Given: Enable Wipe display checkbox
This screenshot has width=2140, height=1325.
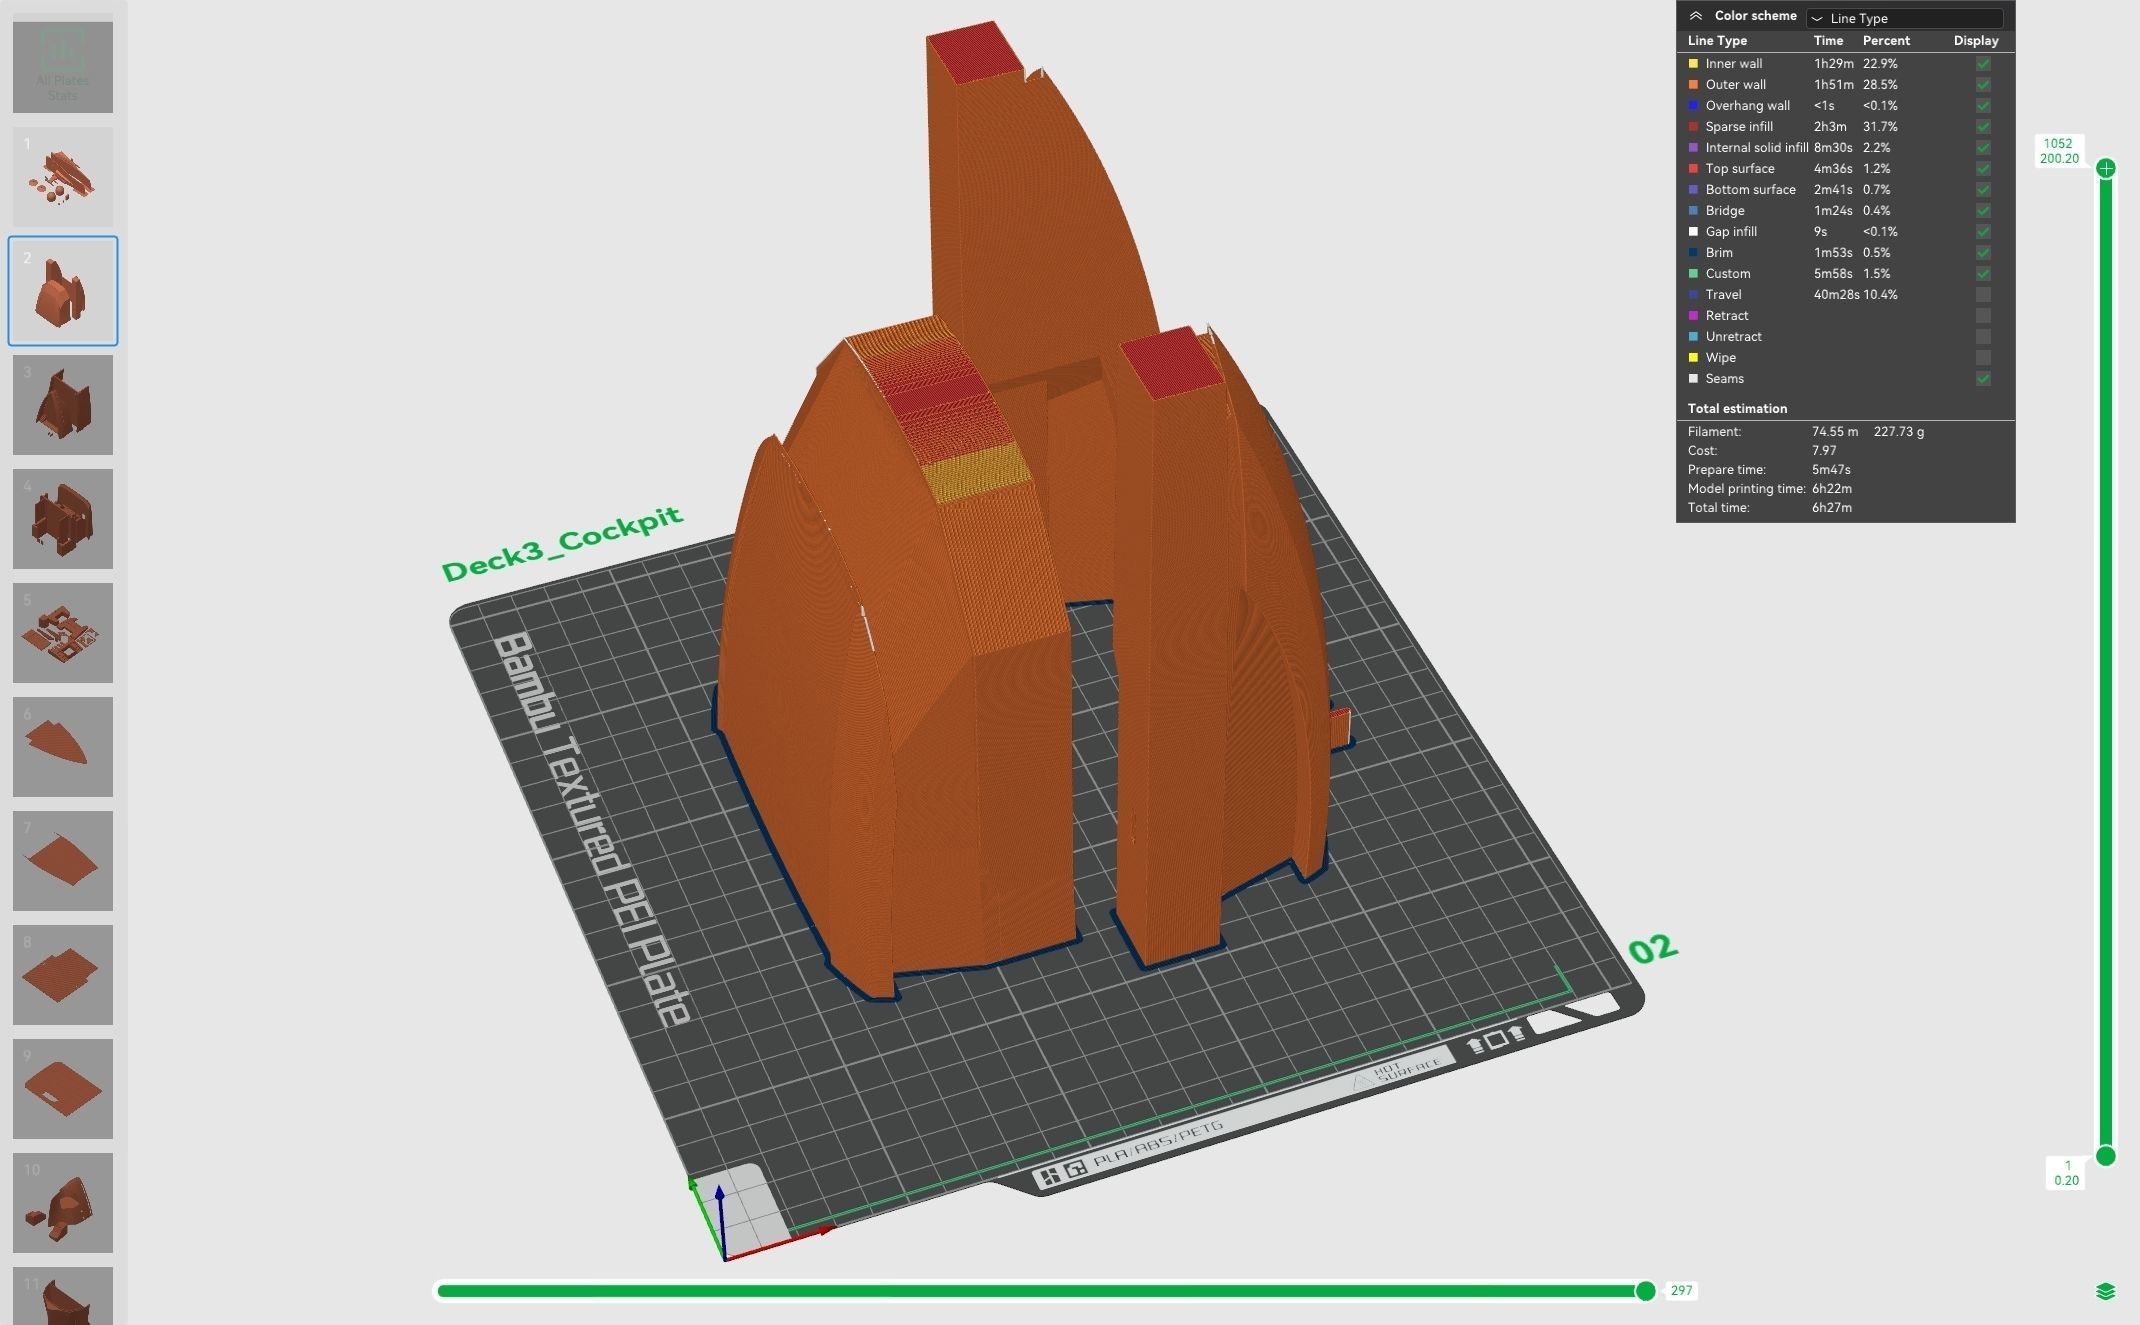Looking at the screenshot, I should pyautogui.click(x=1983, y=358).
